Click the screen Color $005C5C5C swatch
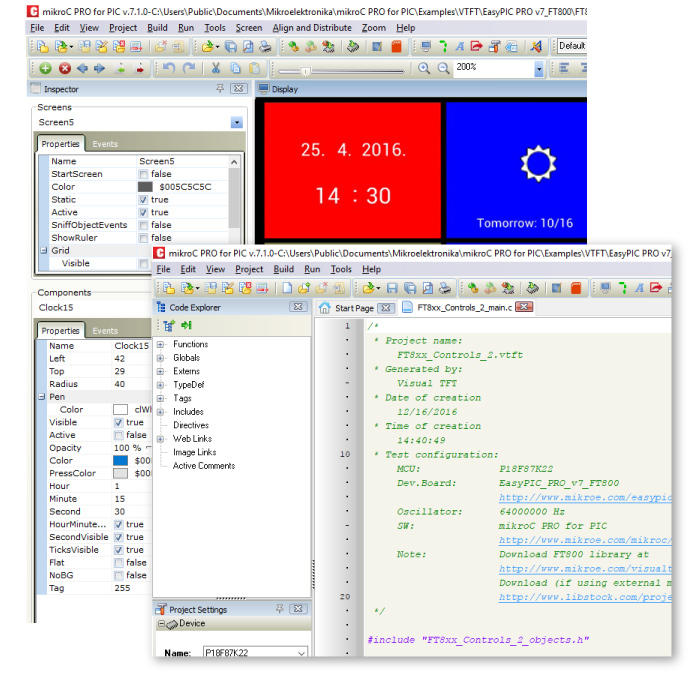The height and width of the screenshot is (681, 692). (145, 187)
